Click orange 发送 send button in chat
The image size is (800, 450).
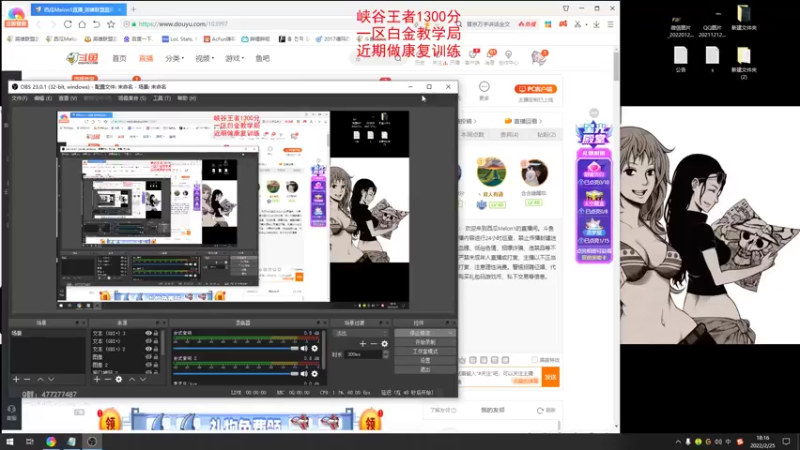click(x=551, y=377)
